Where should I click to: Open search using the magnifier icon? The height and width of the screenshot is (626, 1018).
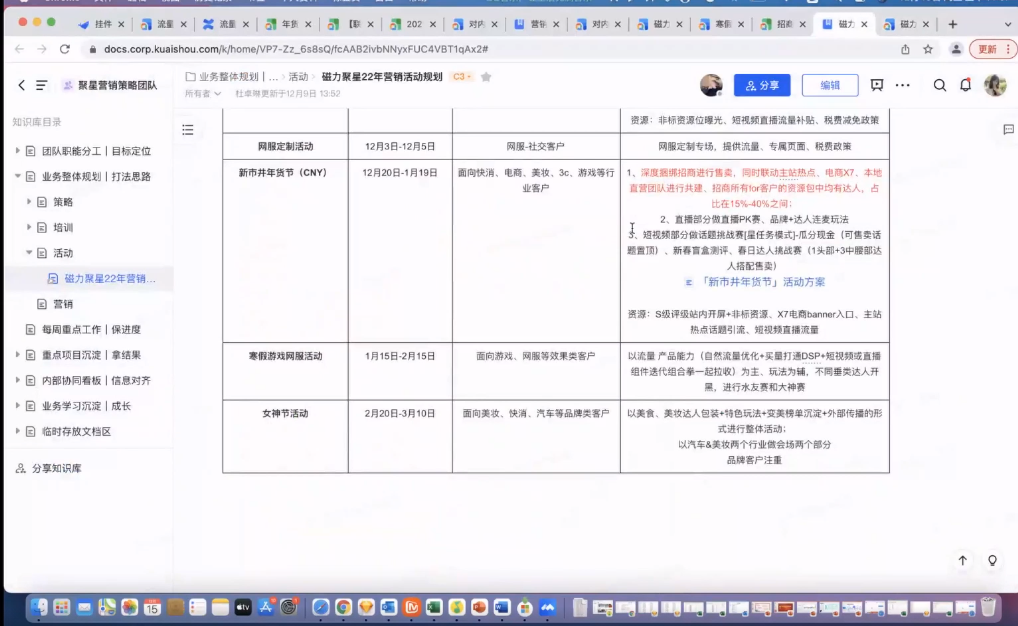[939, 86]
